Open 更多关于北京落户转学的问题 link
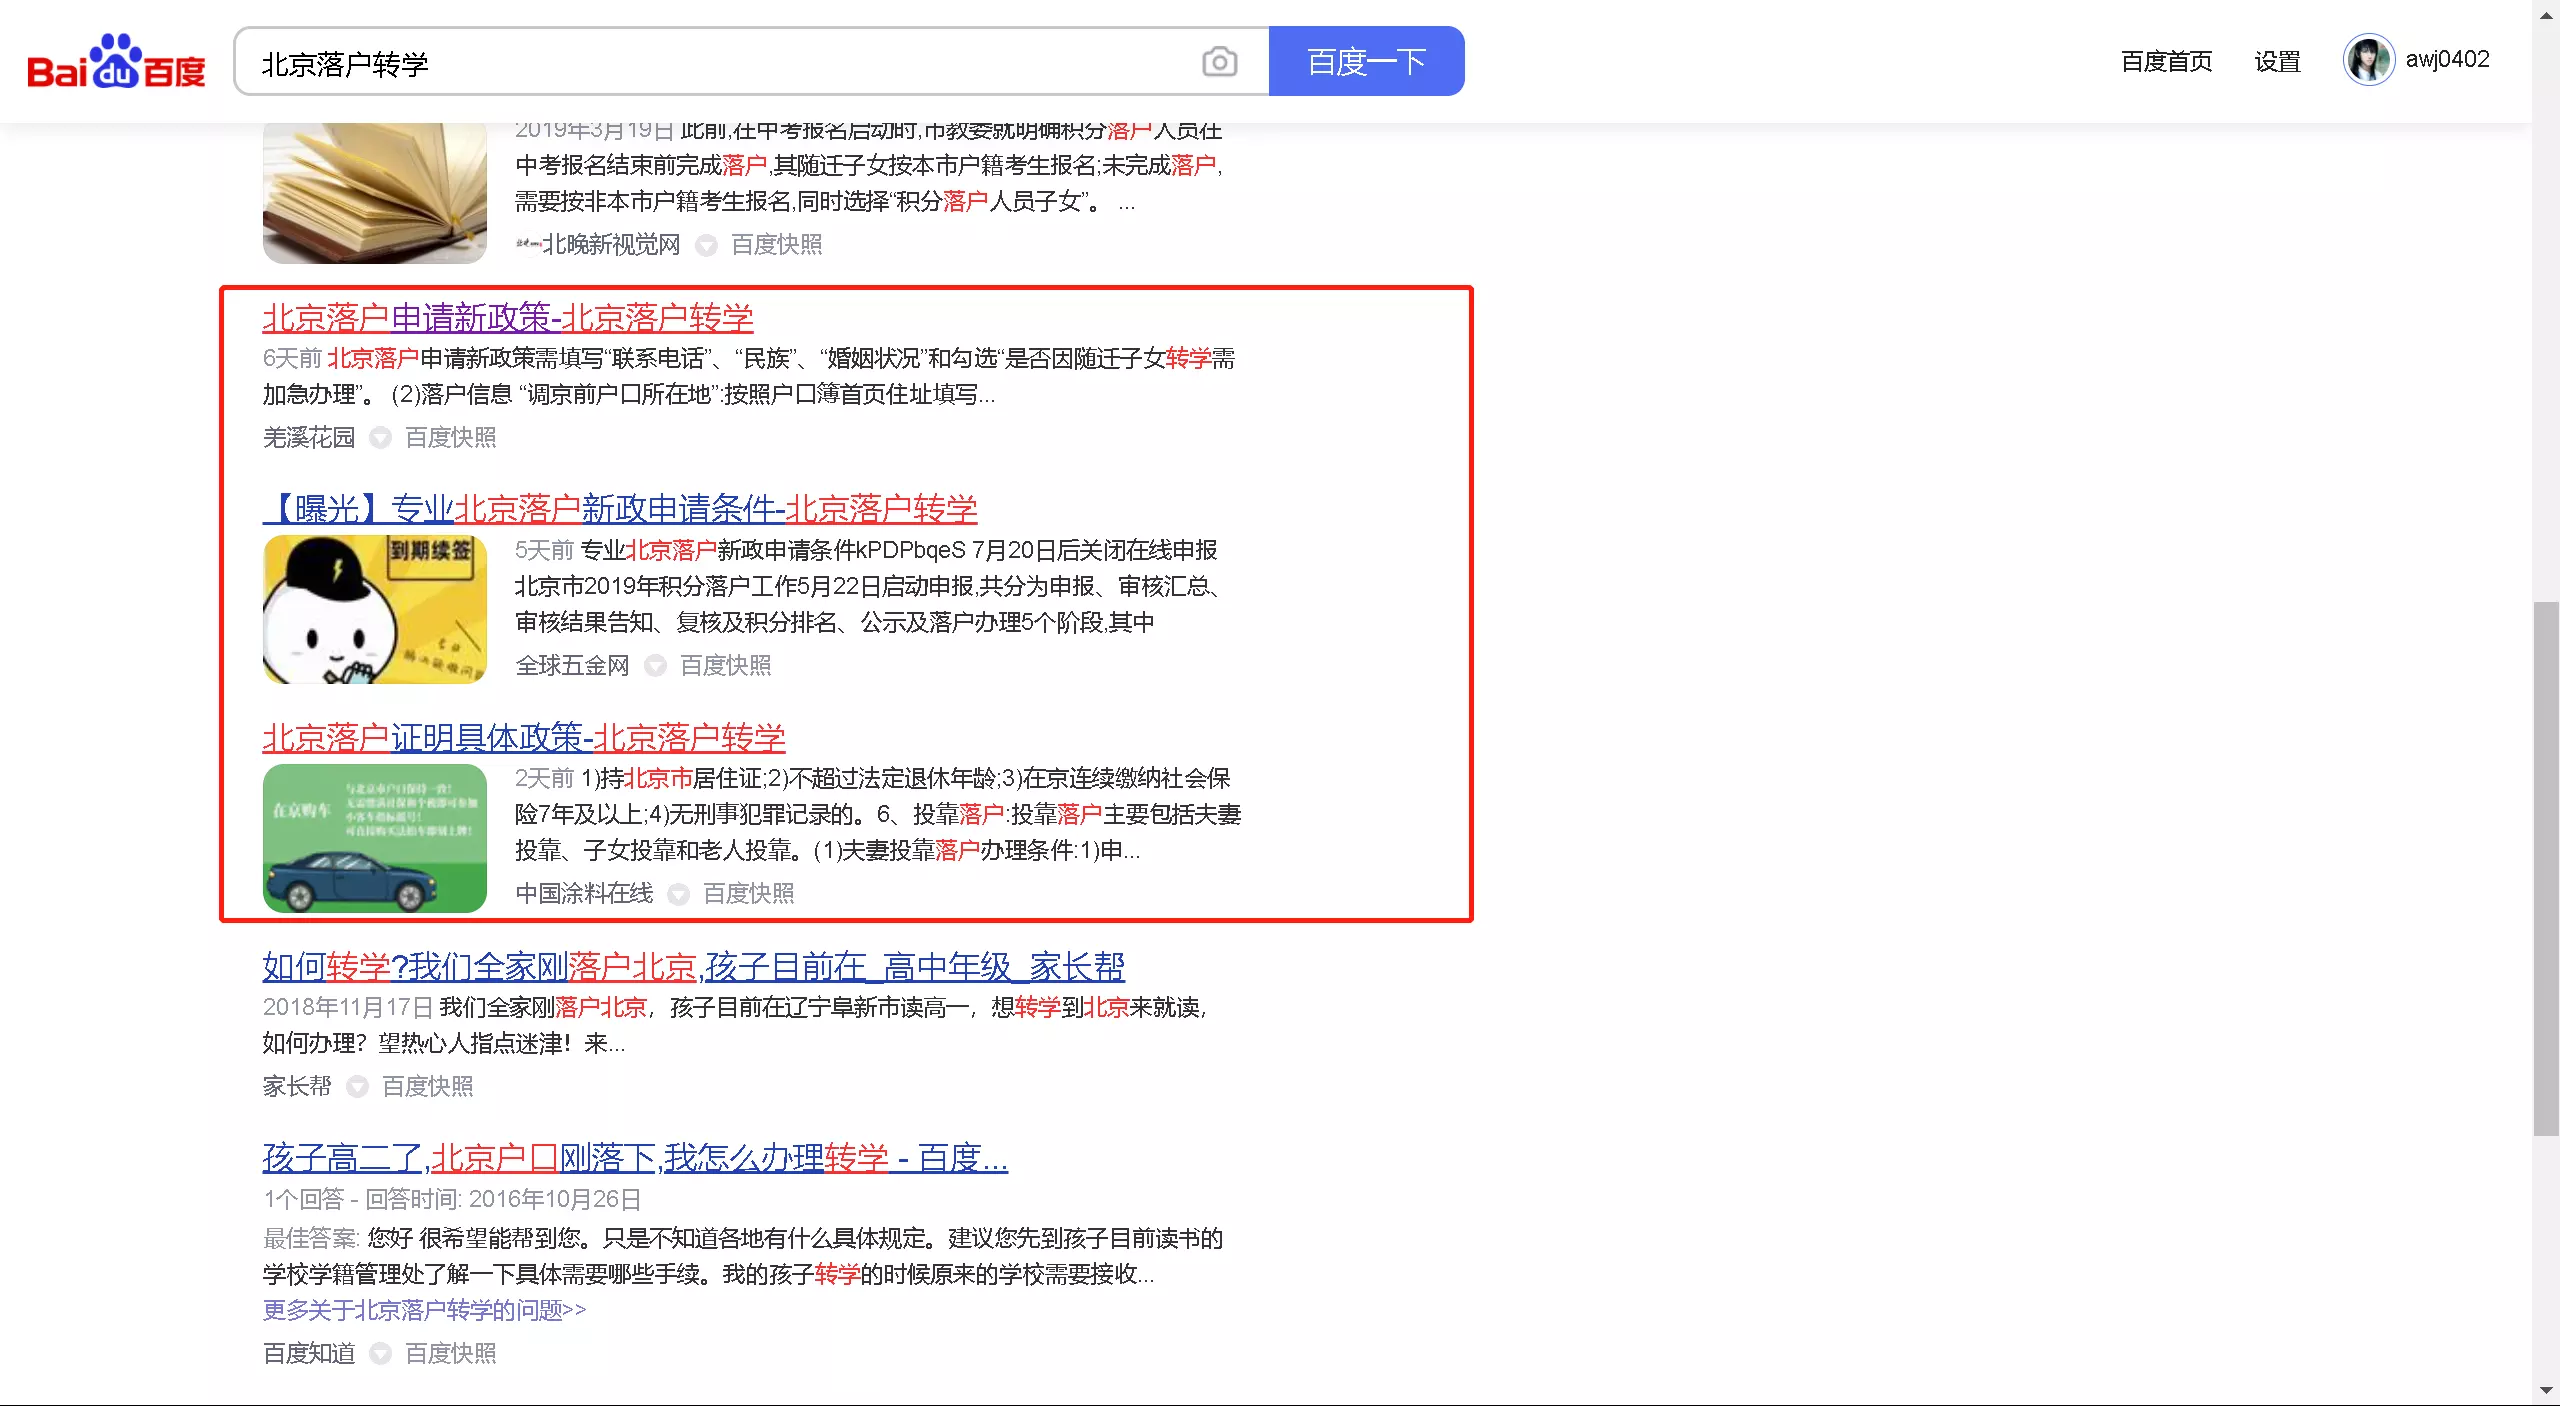The height and width of the screenshot is (1406, 2560). (x=422, y=1310)
